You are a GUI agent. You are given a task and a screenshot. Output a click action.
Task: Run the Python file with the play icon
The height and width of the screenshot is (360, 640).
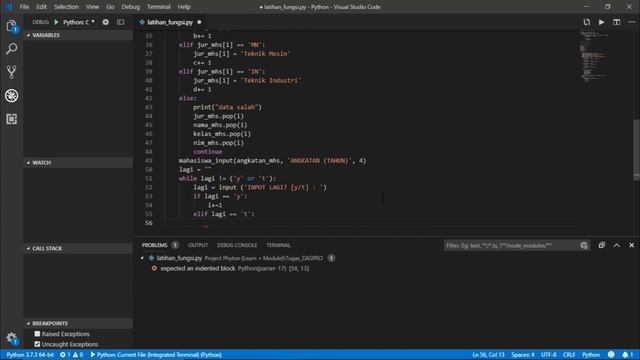[602, 22]
